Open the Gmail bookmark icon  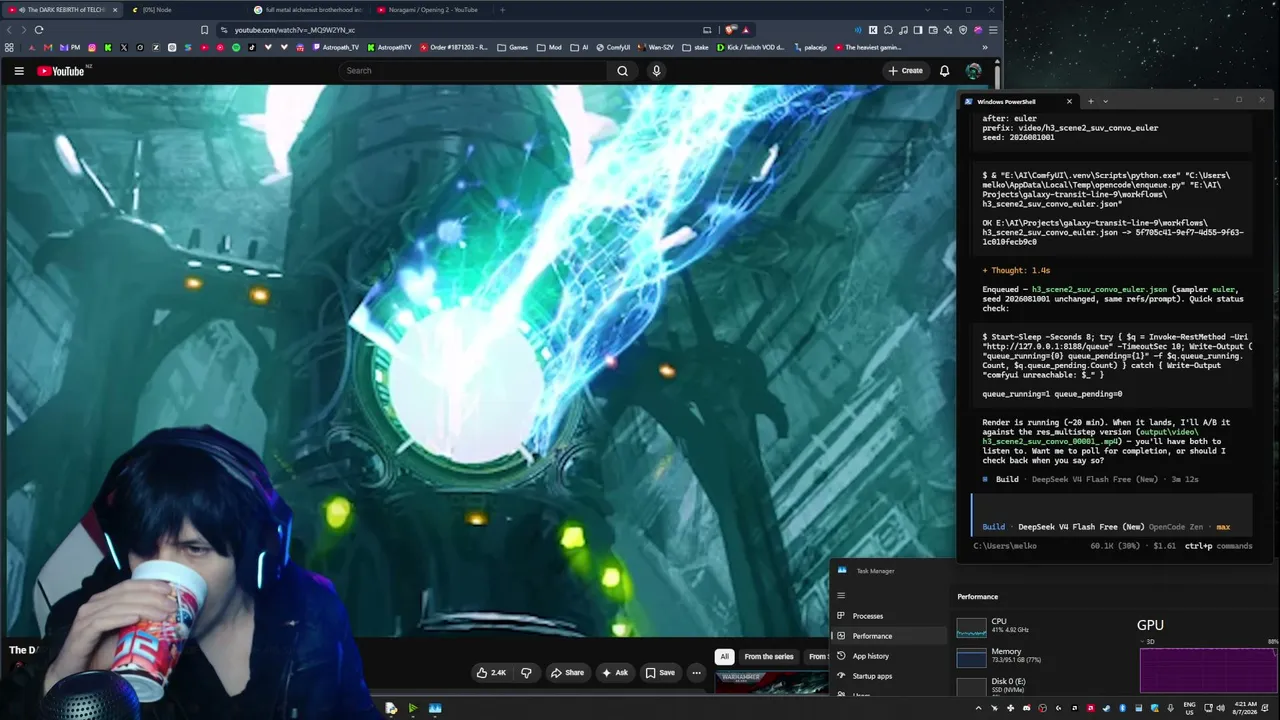click(x=47, y=47)
